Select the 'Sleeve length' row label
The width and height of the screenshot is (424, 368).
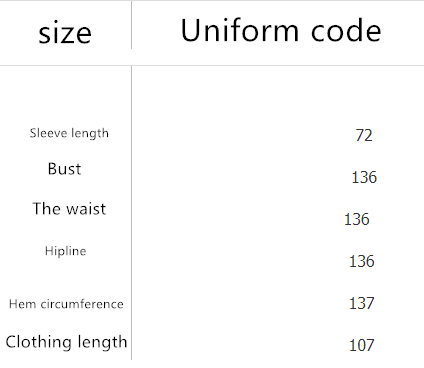click(69, 134)
